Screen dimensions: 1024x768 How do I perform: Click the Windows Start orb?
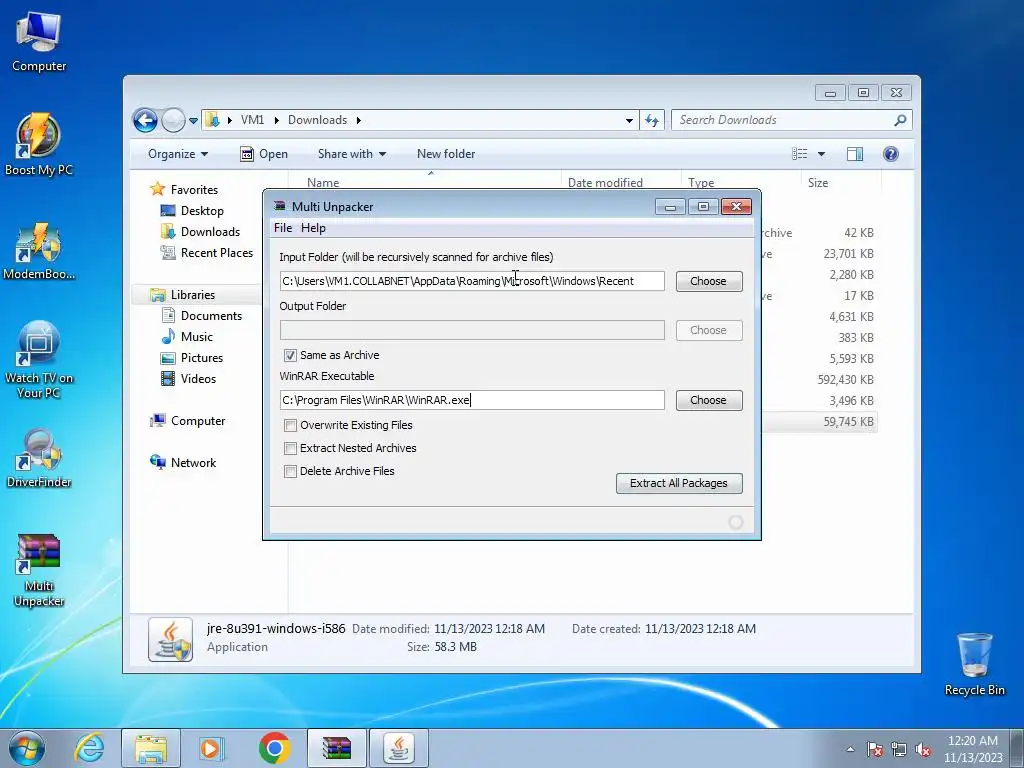coord(27,748)
